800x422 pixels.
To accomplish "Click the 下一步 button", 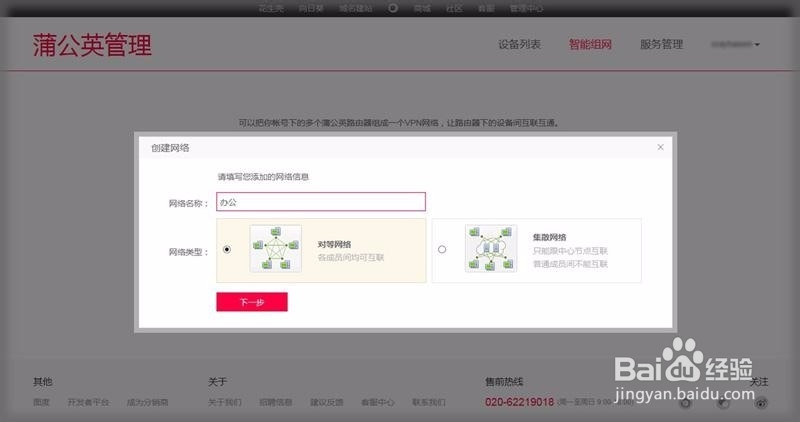I will 252,302.
